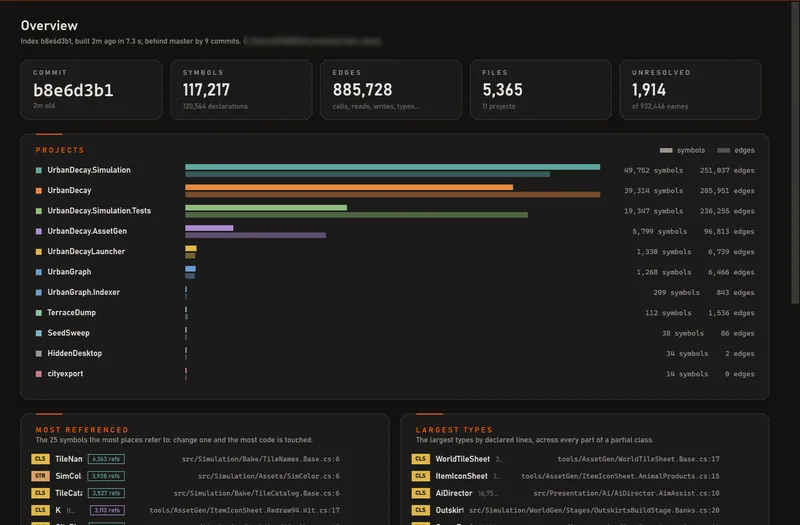This screenshot has height=525, width=800.
Task: Click the Most Referenced section heading
Action: [82, 430]
